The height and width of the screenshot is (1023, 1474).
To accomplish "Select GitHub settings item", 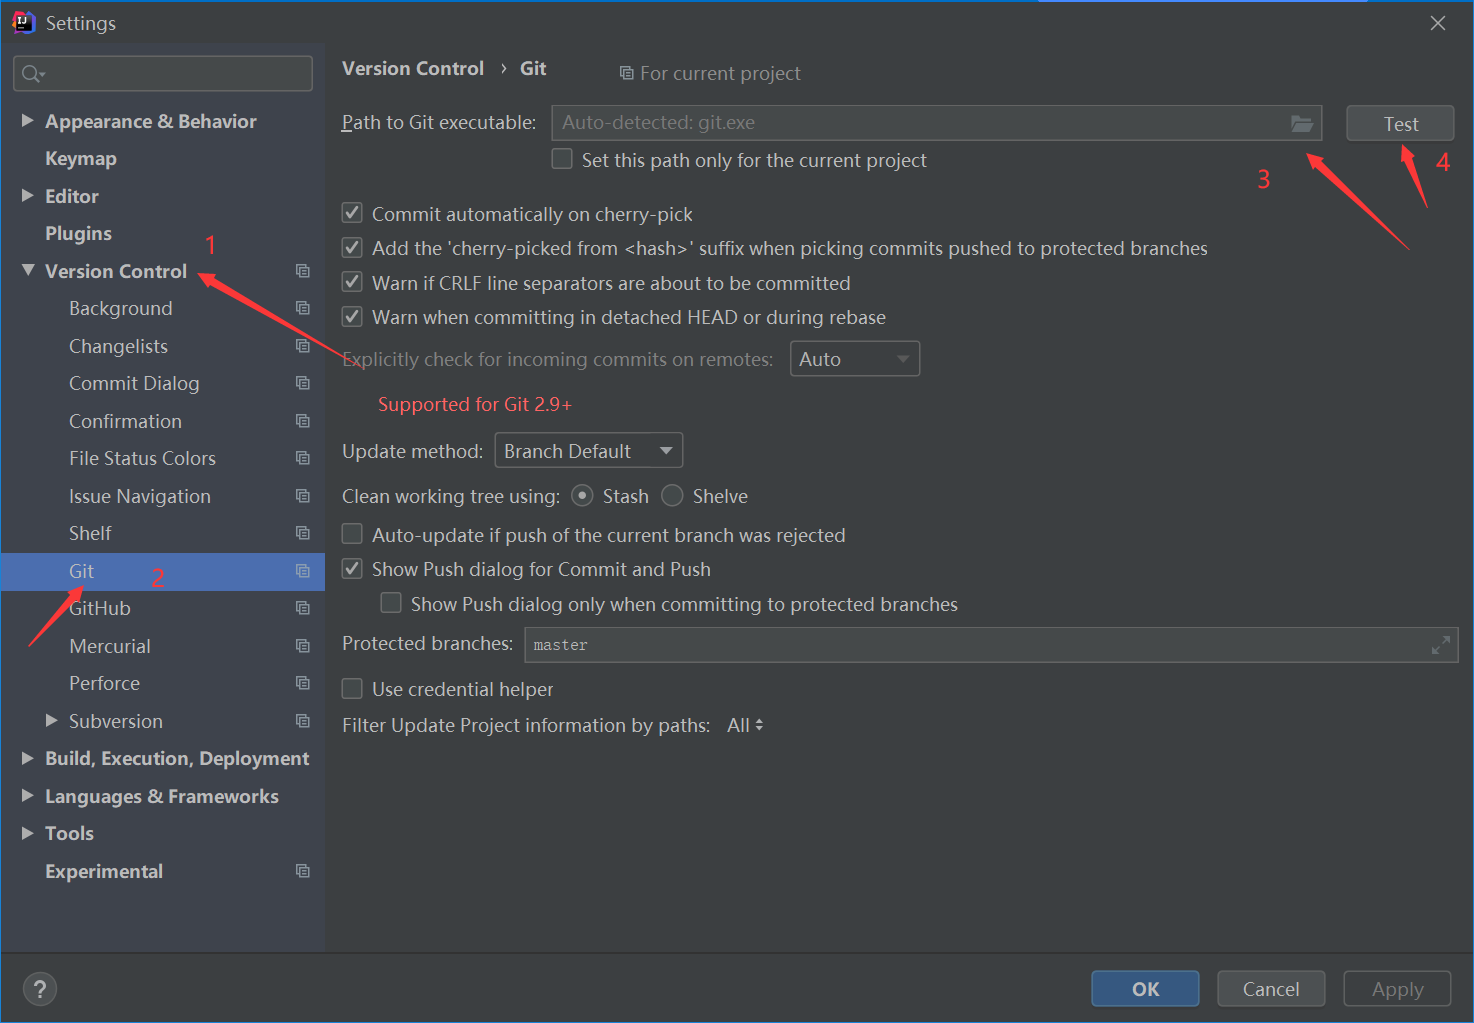I will pos(100,609).
